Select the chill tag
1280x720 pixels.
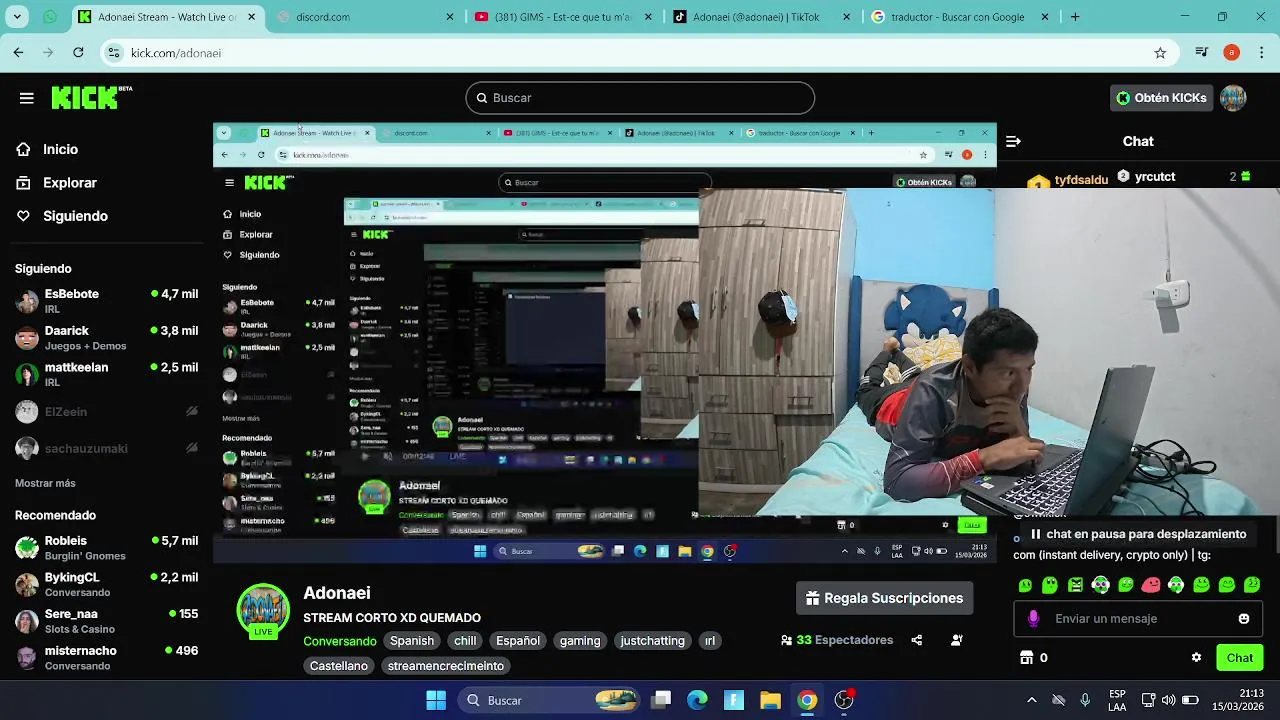(465, 641)
